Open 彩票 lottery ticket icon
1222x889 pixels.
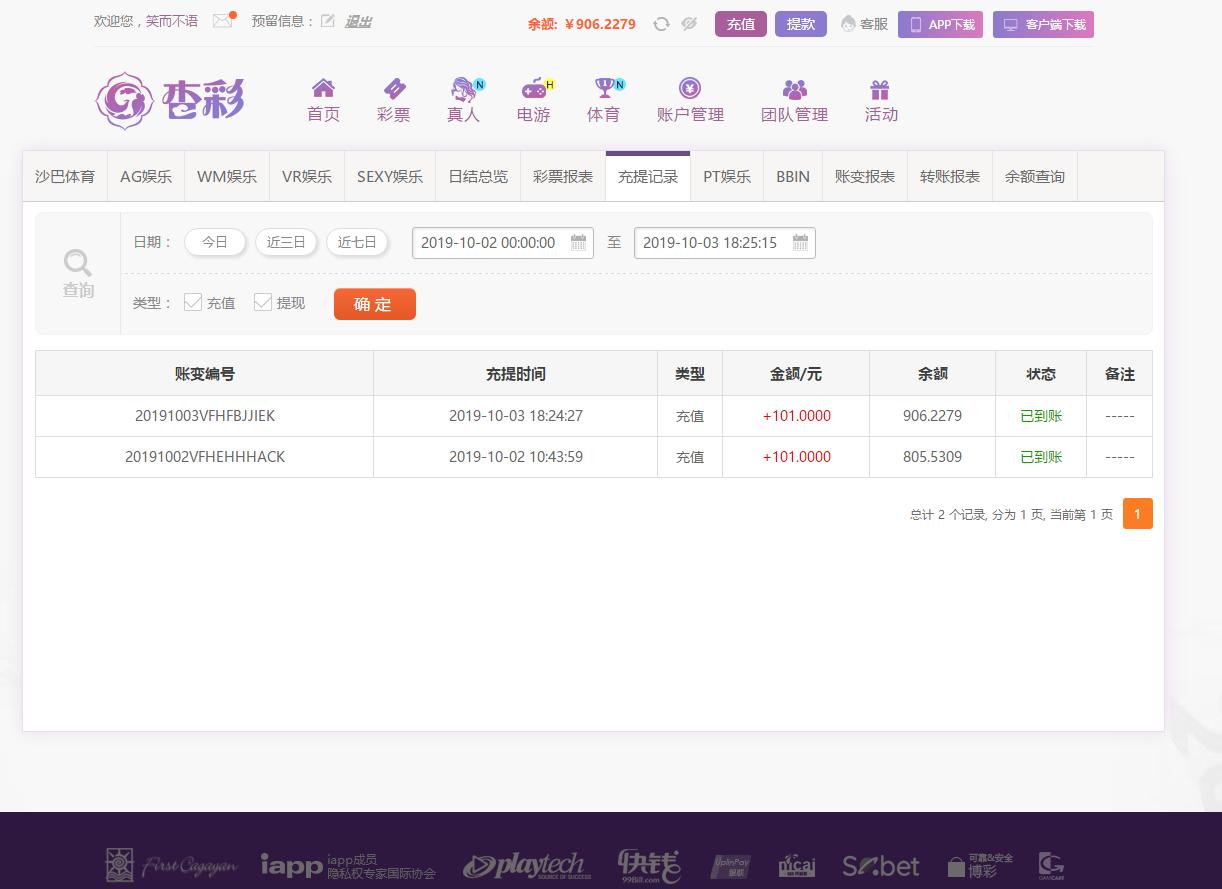click(x=394, y=89)
